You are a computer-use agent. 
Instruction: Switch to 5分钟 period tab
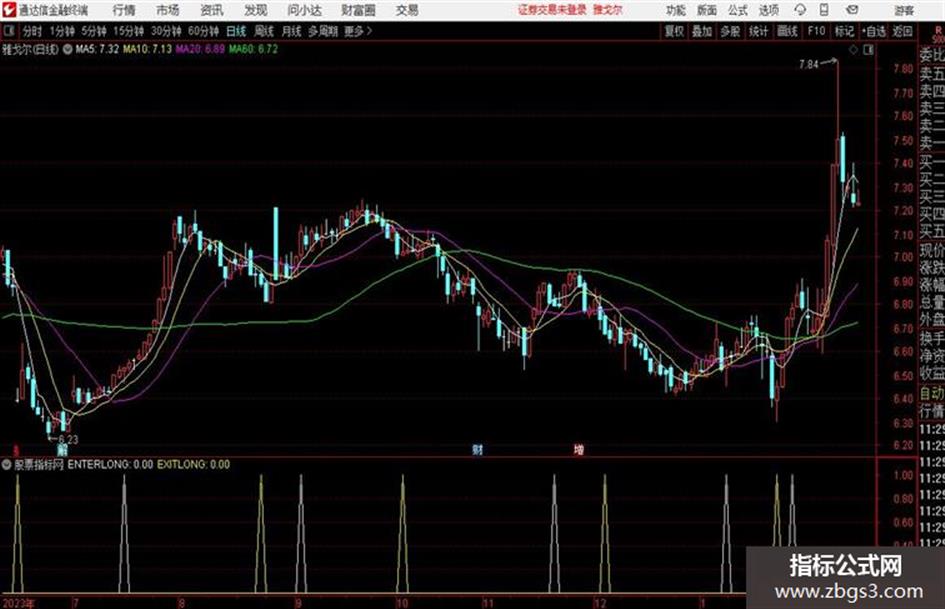pos(94,31)
